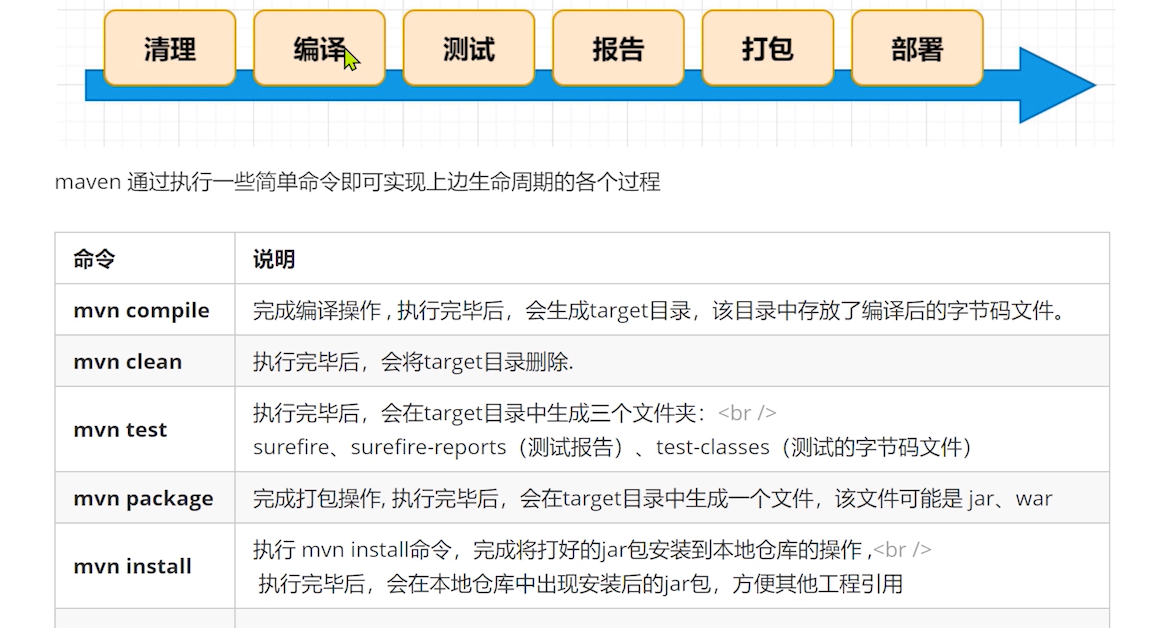Click the 'mvn package' command cell

(145, 498)
